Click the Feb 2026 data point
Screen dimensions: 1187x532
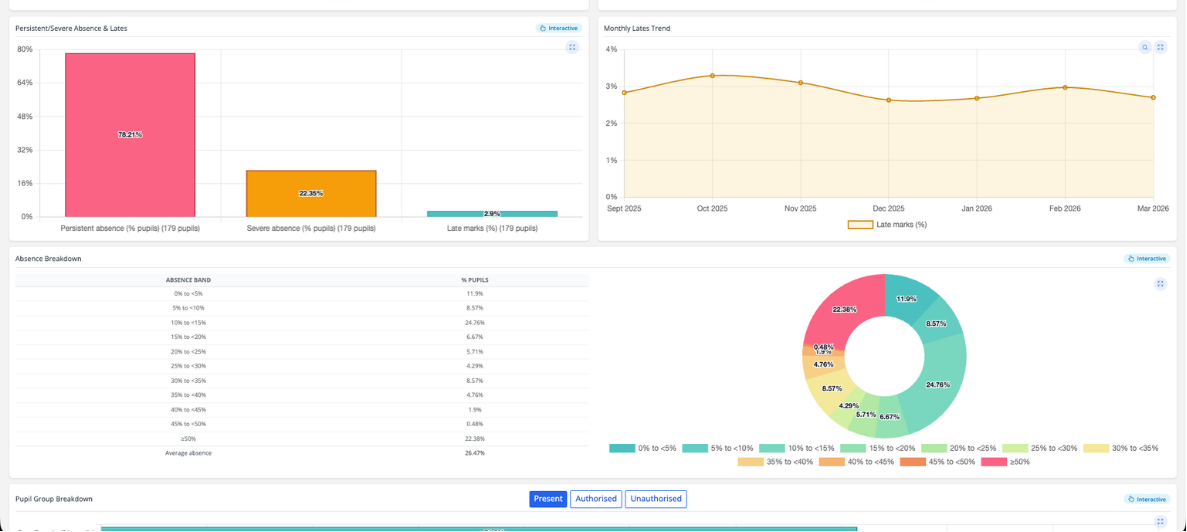coord(1065,87)
